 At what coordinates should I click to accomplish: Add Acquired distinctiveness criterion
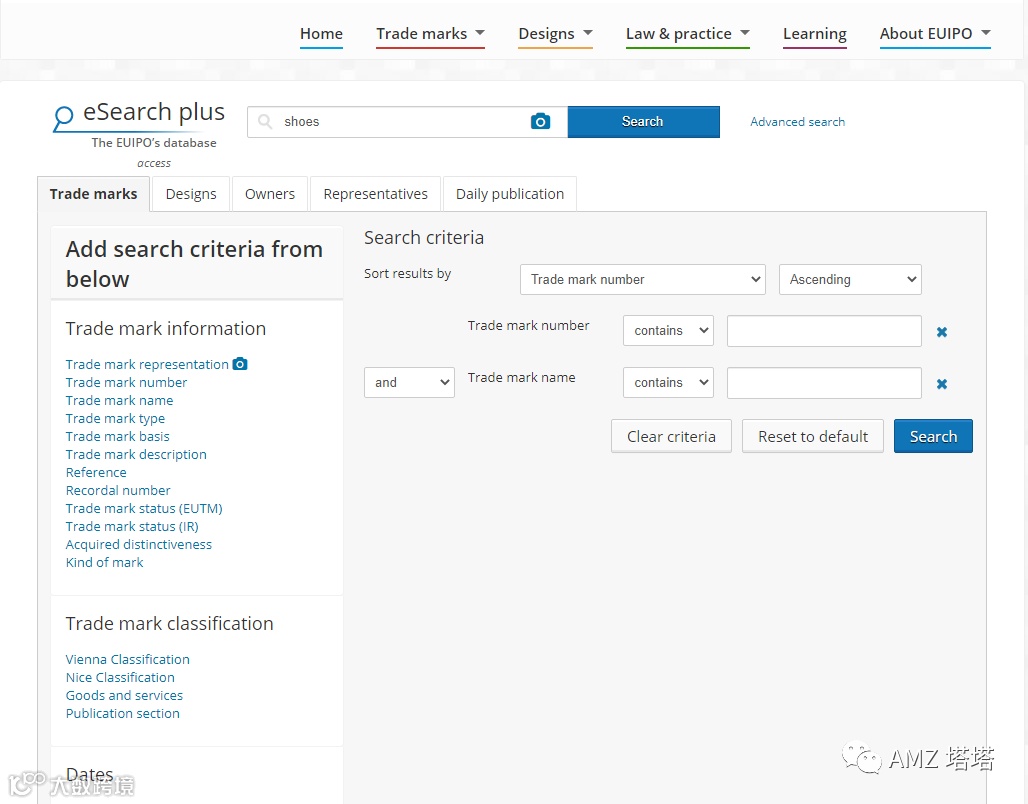(138, 544)
